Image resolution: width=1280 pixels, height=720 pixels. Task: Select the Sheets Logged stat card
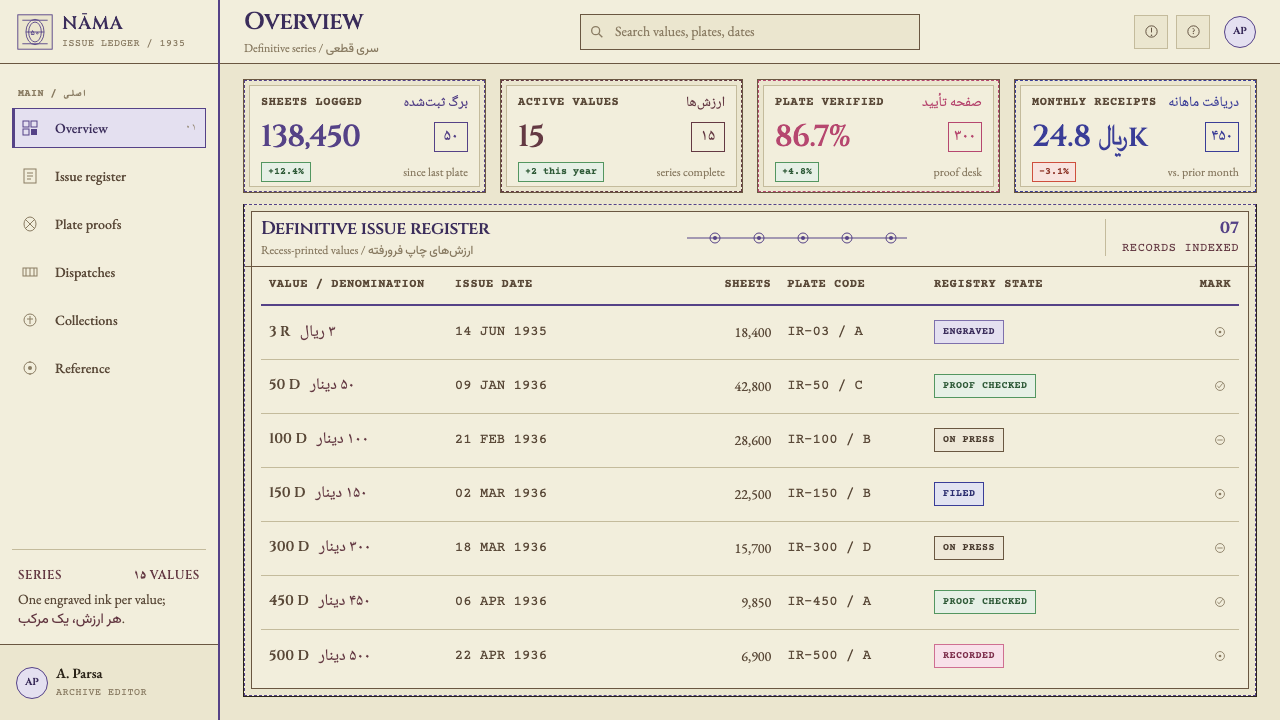click(x=364, y=136)
